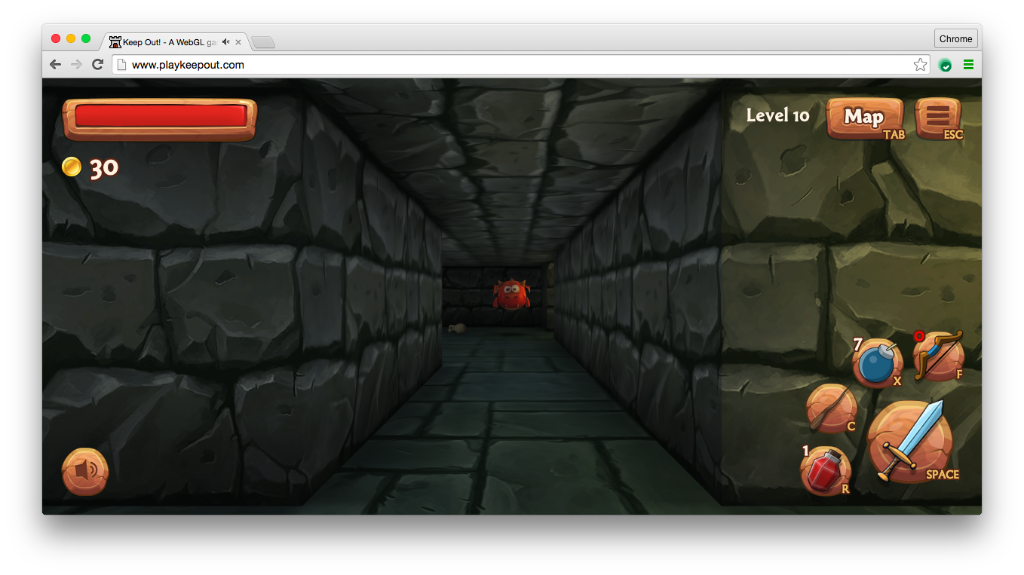Click the red monster enemy in corridor

[x=511, y=295]
